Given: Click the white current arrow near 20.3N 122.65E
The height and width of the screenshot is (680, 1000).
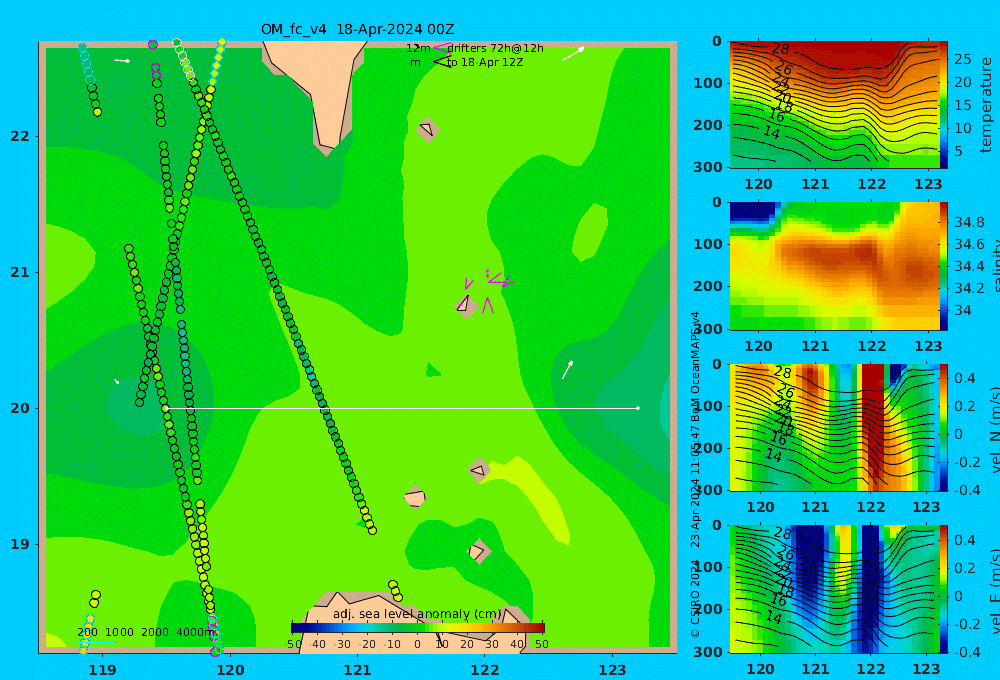Looking at the screenshot, I should click(x=567, y=369).
